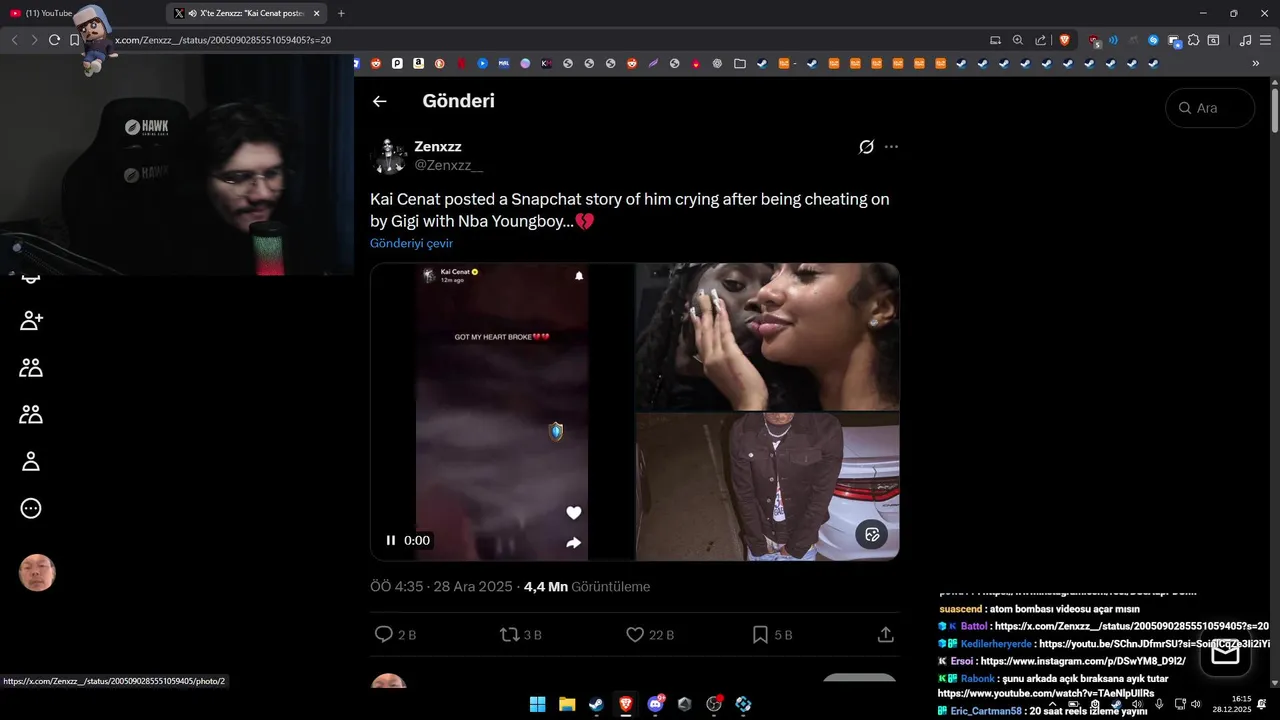Open Brave Shields lion icon

pos(1065,40)
